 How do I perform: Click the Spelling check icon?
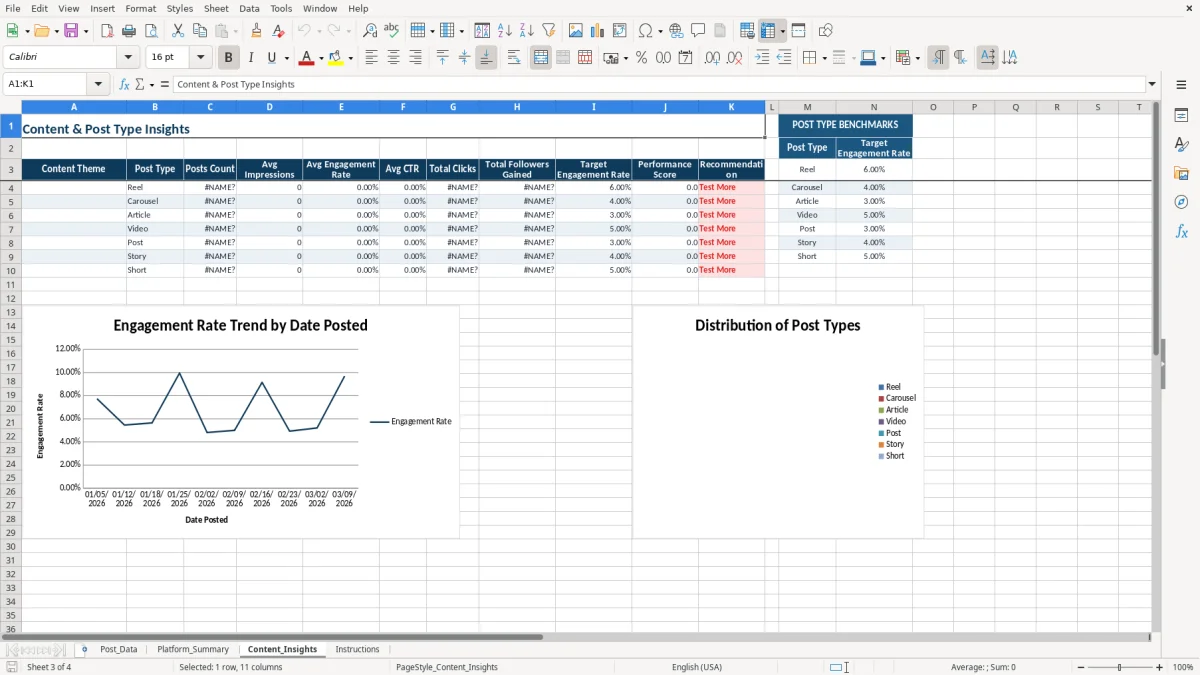pos(392,31)
